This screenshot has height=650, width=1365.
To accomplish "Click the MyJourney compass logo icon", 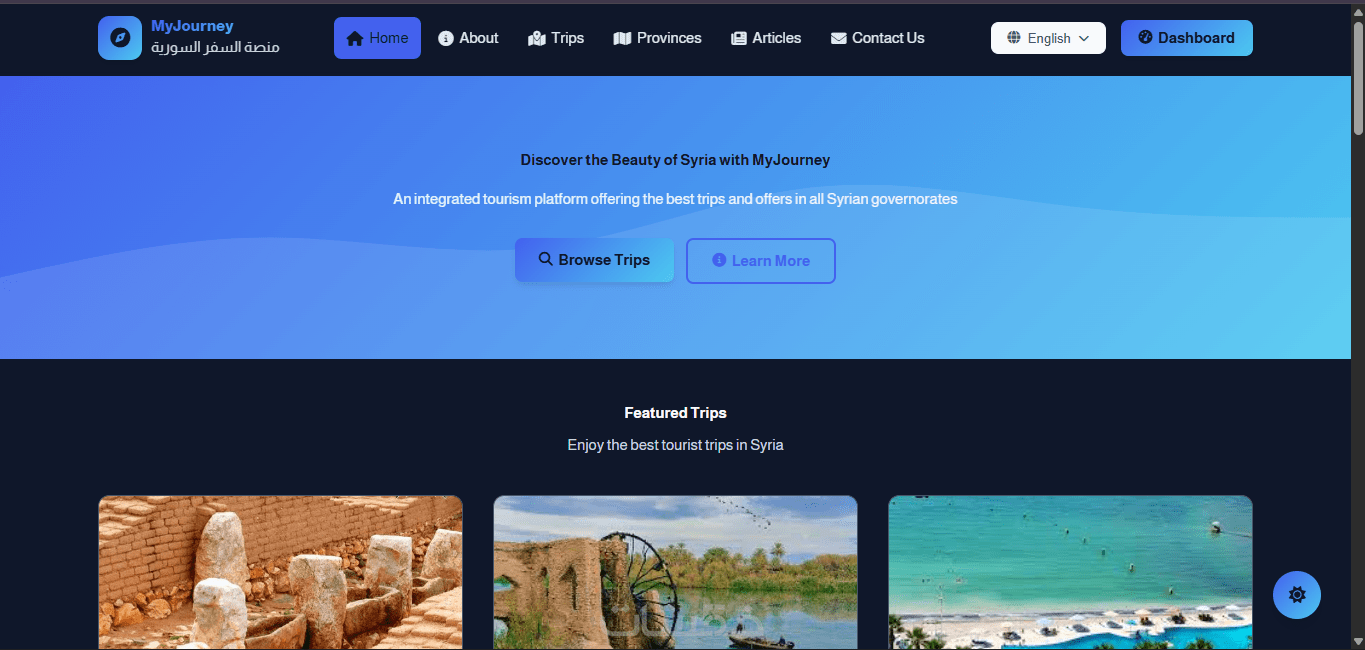I will click(x=120, y=38).
